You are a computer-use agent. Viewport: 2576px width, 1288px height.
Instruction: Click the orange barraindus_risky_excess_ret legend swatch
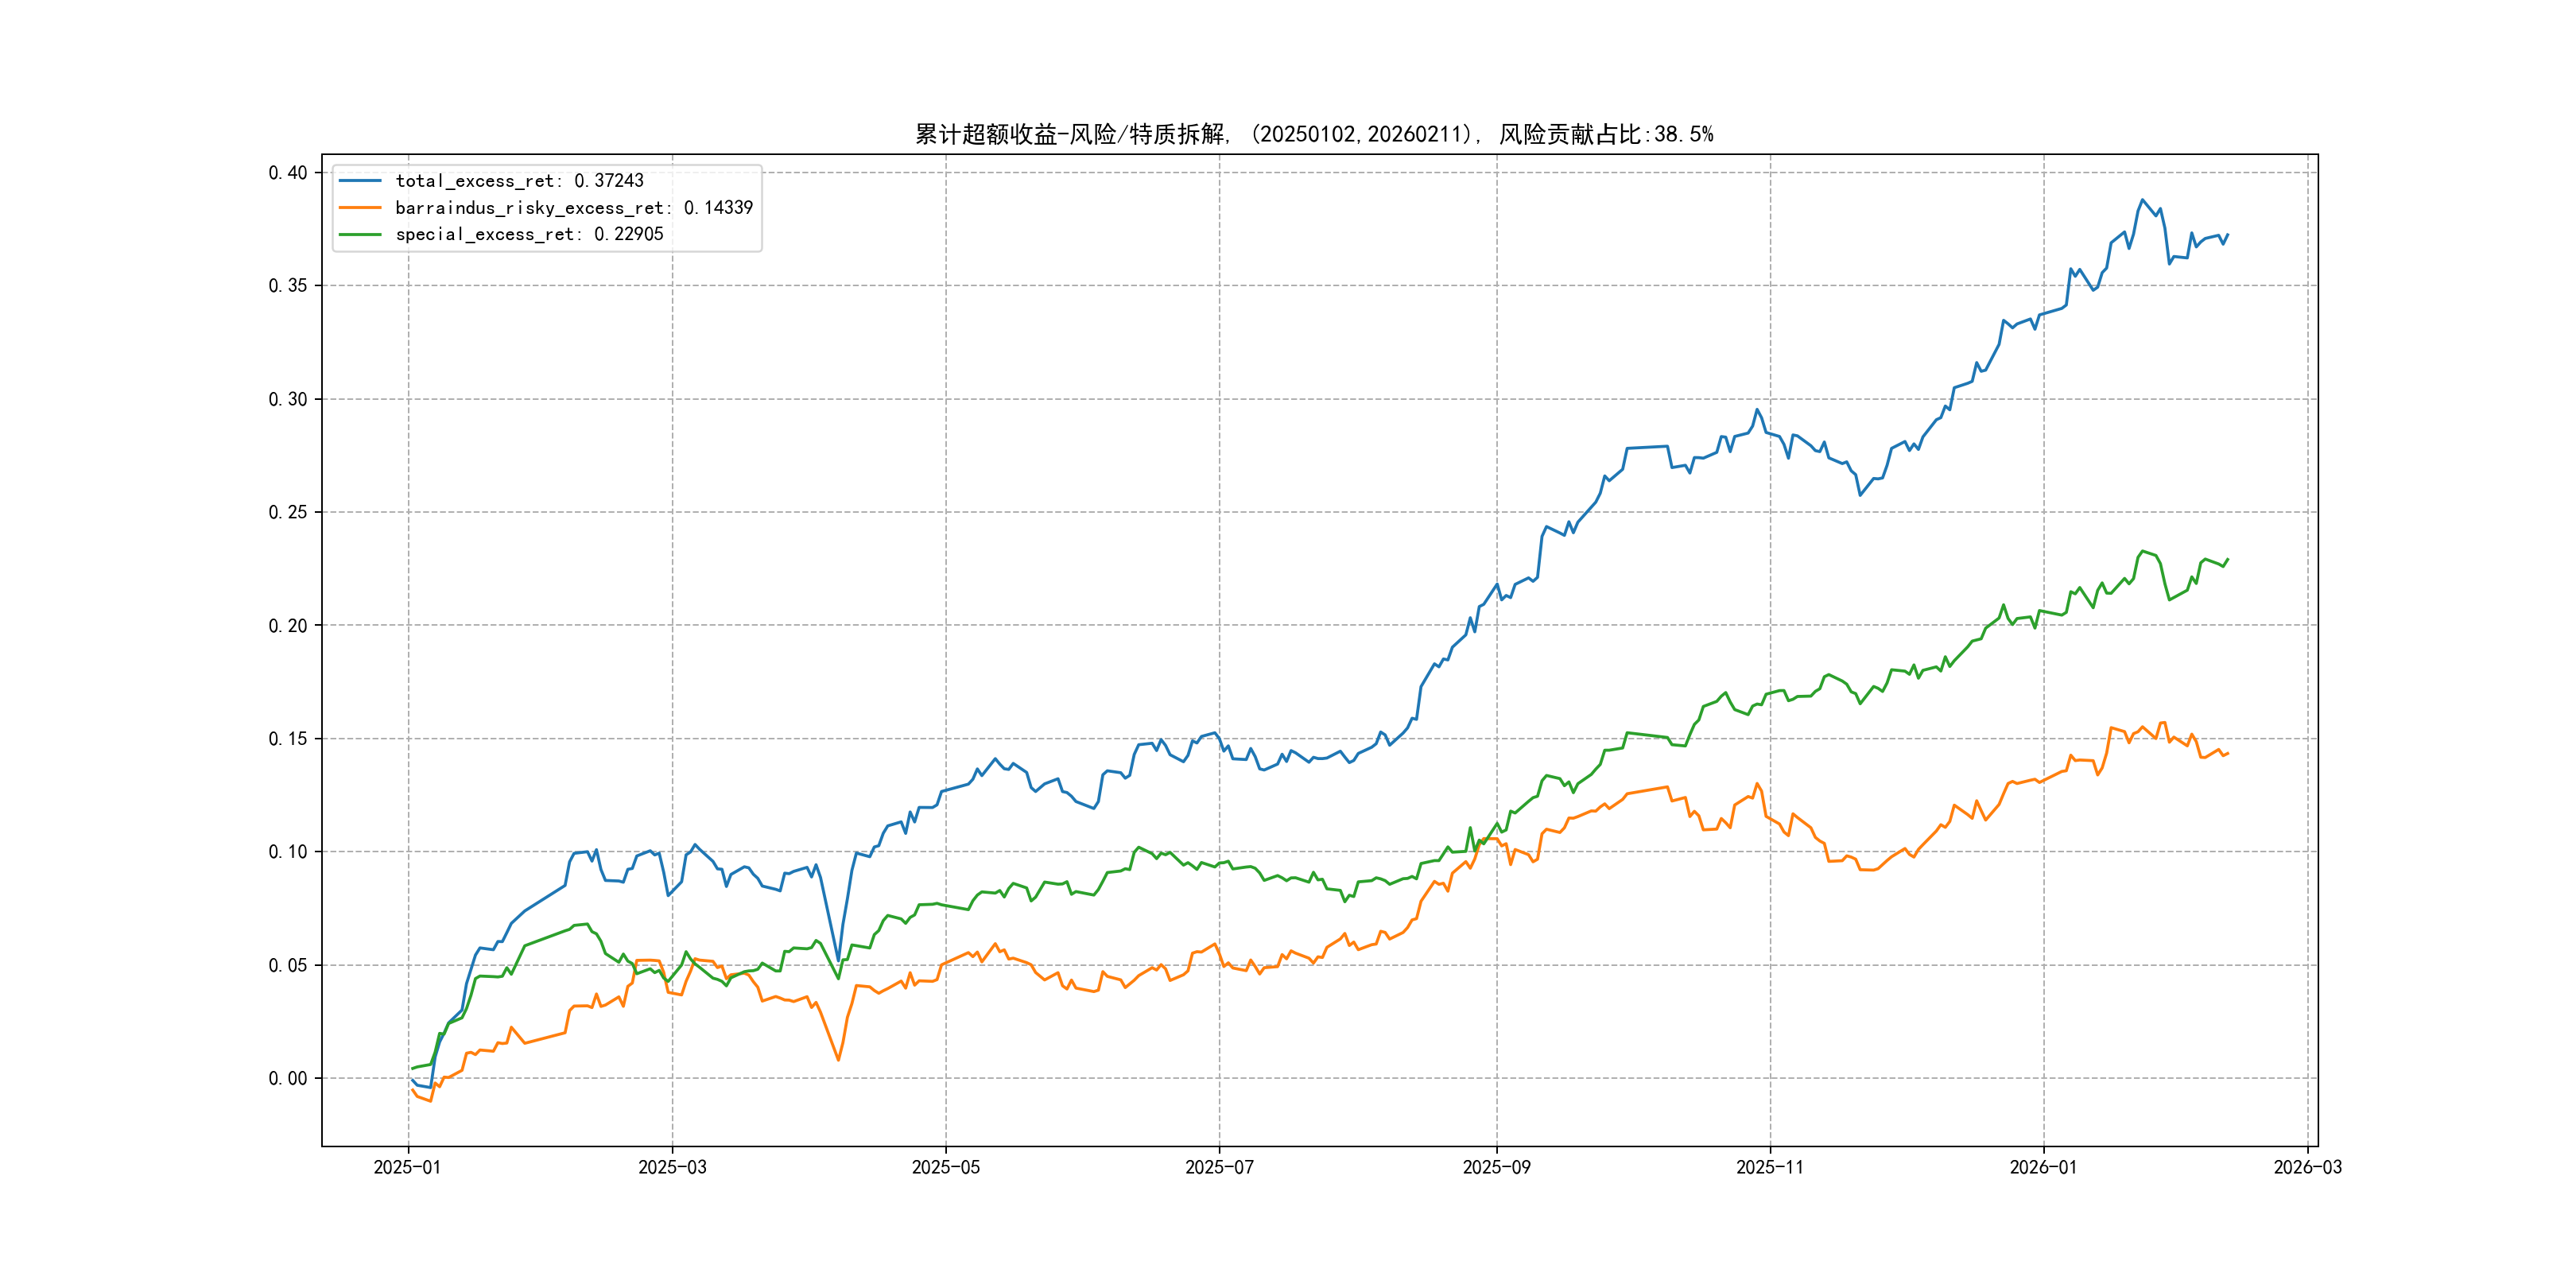[x=360, y=208]
